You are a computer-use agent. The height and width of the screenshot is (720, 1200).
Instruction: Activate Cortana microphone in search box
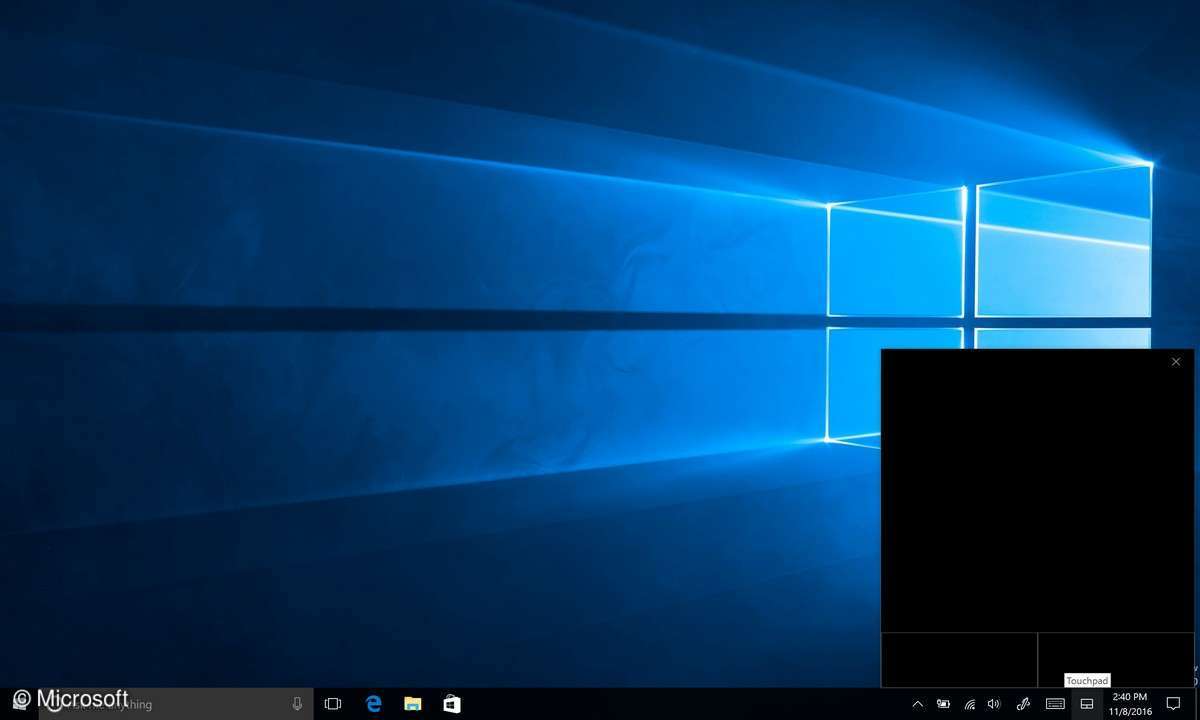(x=297, y=704)
